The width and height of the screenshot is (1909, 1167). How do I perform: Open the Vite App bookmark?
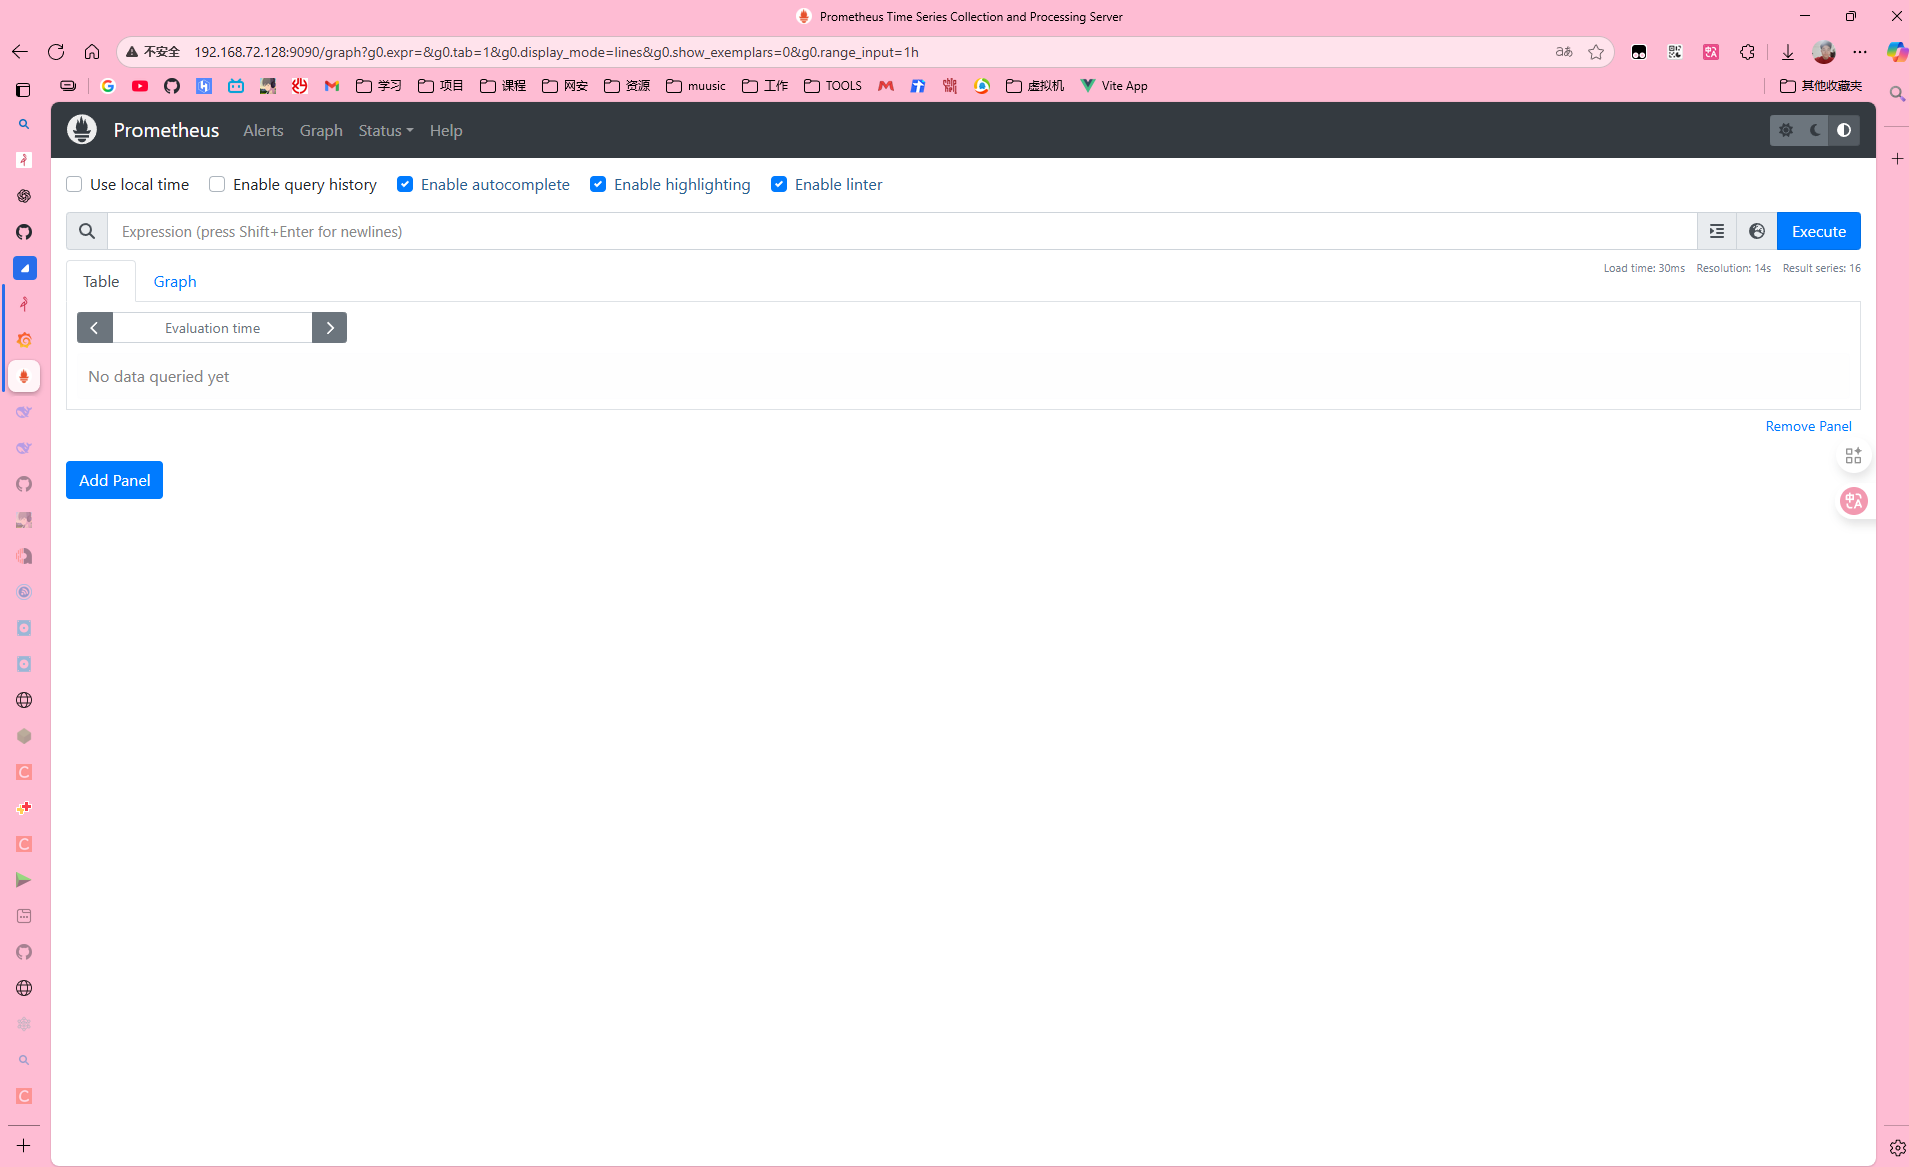(1114, 86)
